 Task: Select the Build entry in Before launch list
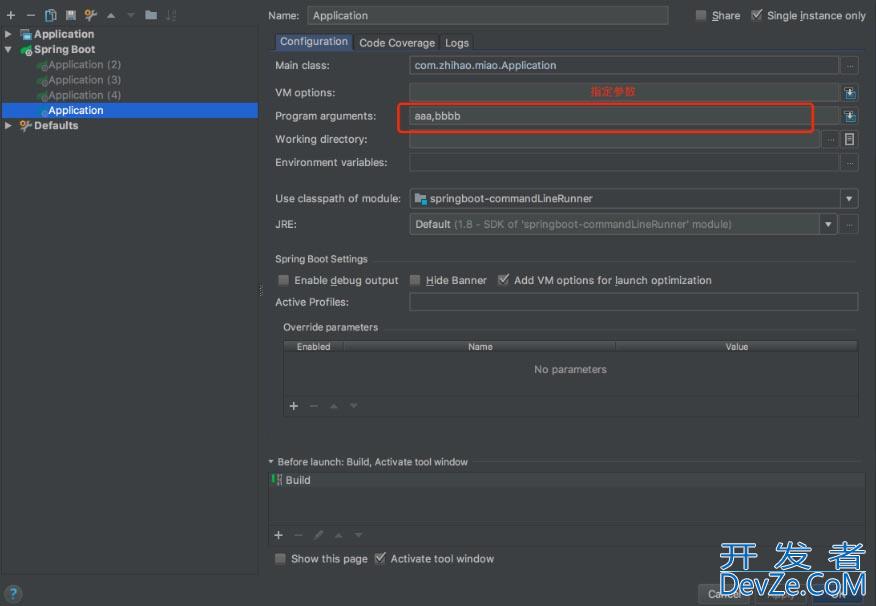point(566,480)
